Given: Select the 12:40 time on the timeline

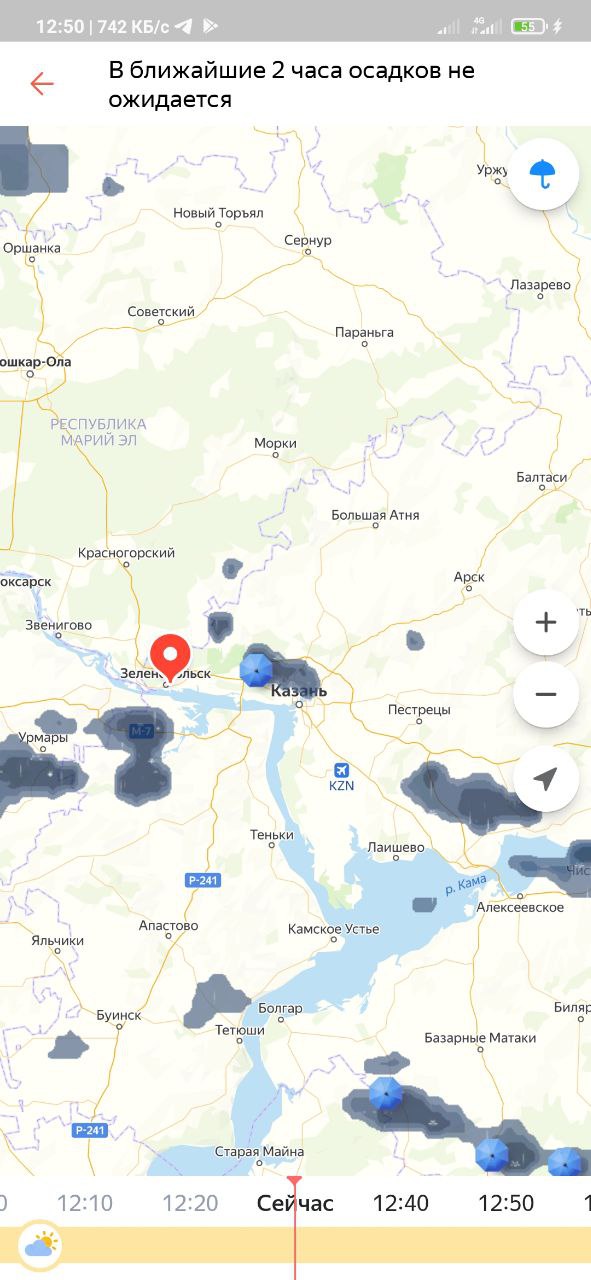Looking at the screenshot, I should click(400, 1203).
